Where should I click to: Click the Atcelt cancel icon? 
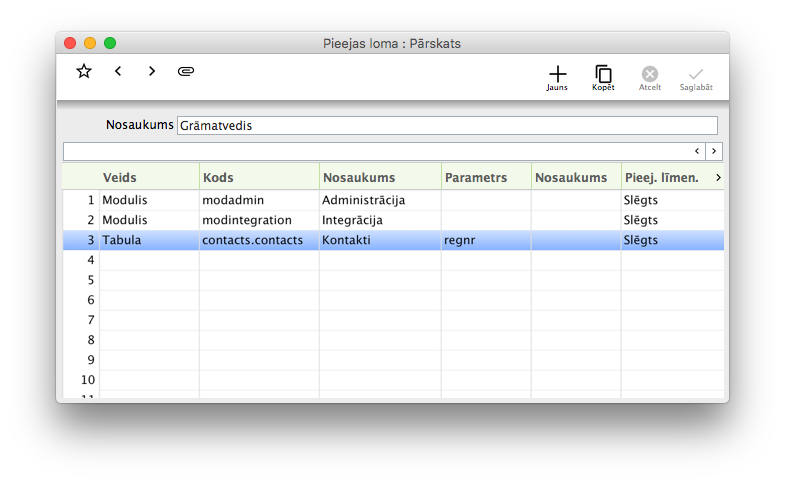click(x=650, y=75)
